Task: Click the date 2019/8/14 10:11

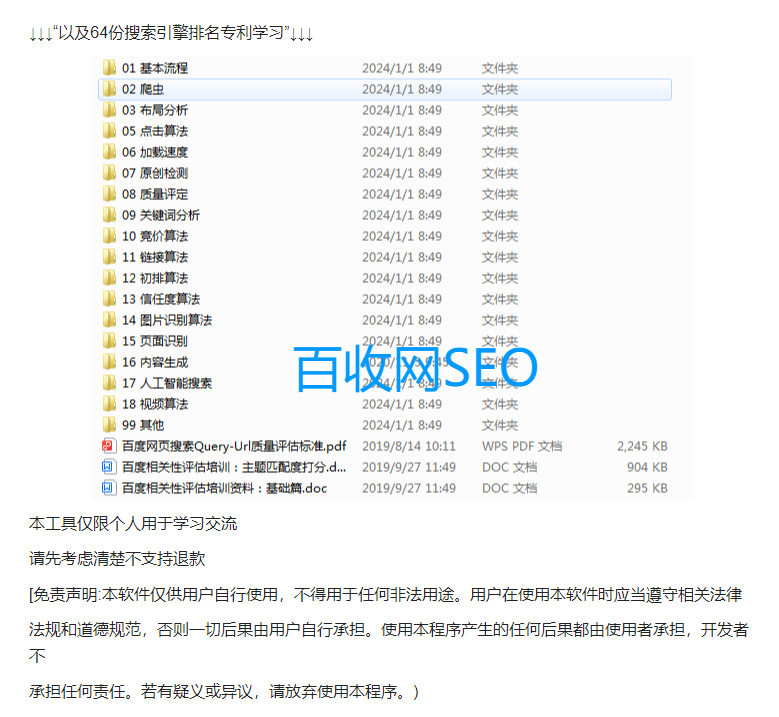Action: 408,446
